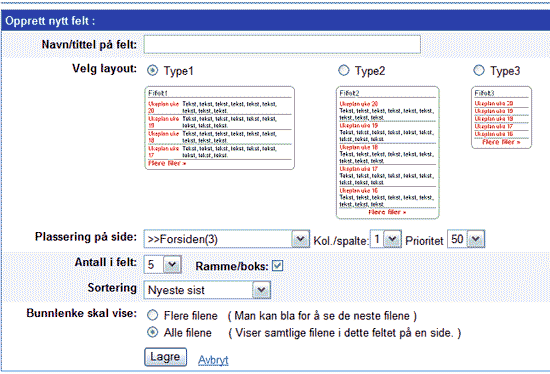Open the Plassering på side dropdown

pos(227,239)
